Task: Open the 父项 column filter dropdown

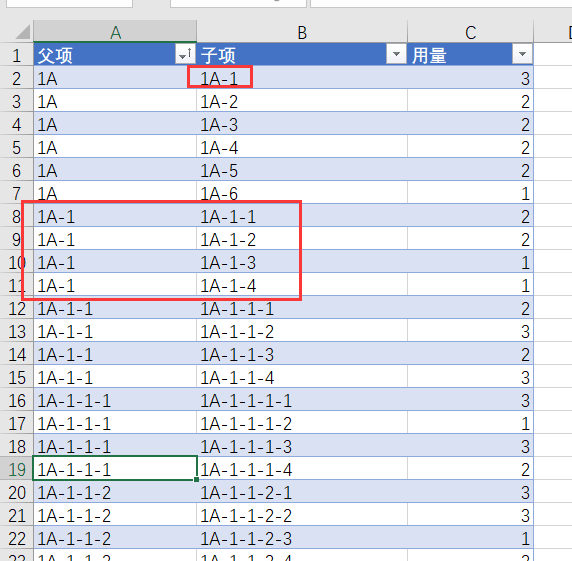Action: click(185, 55)
